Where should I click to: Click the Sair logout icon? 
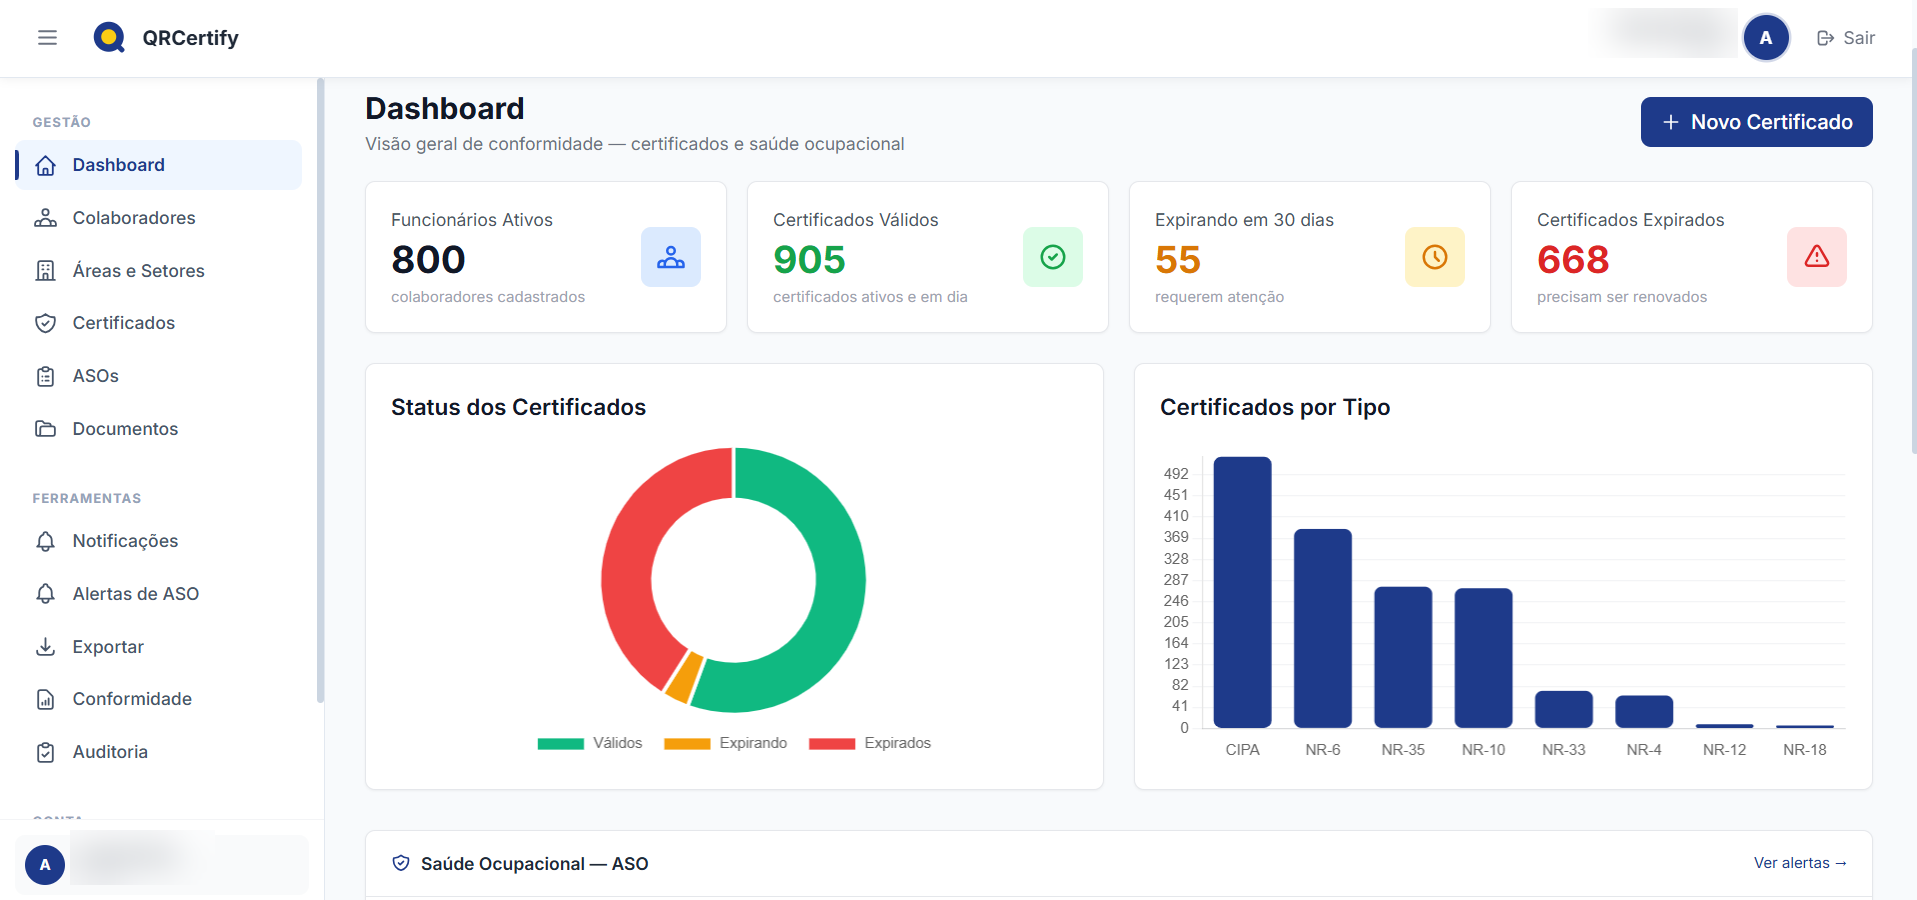tap(1826, 38)
